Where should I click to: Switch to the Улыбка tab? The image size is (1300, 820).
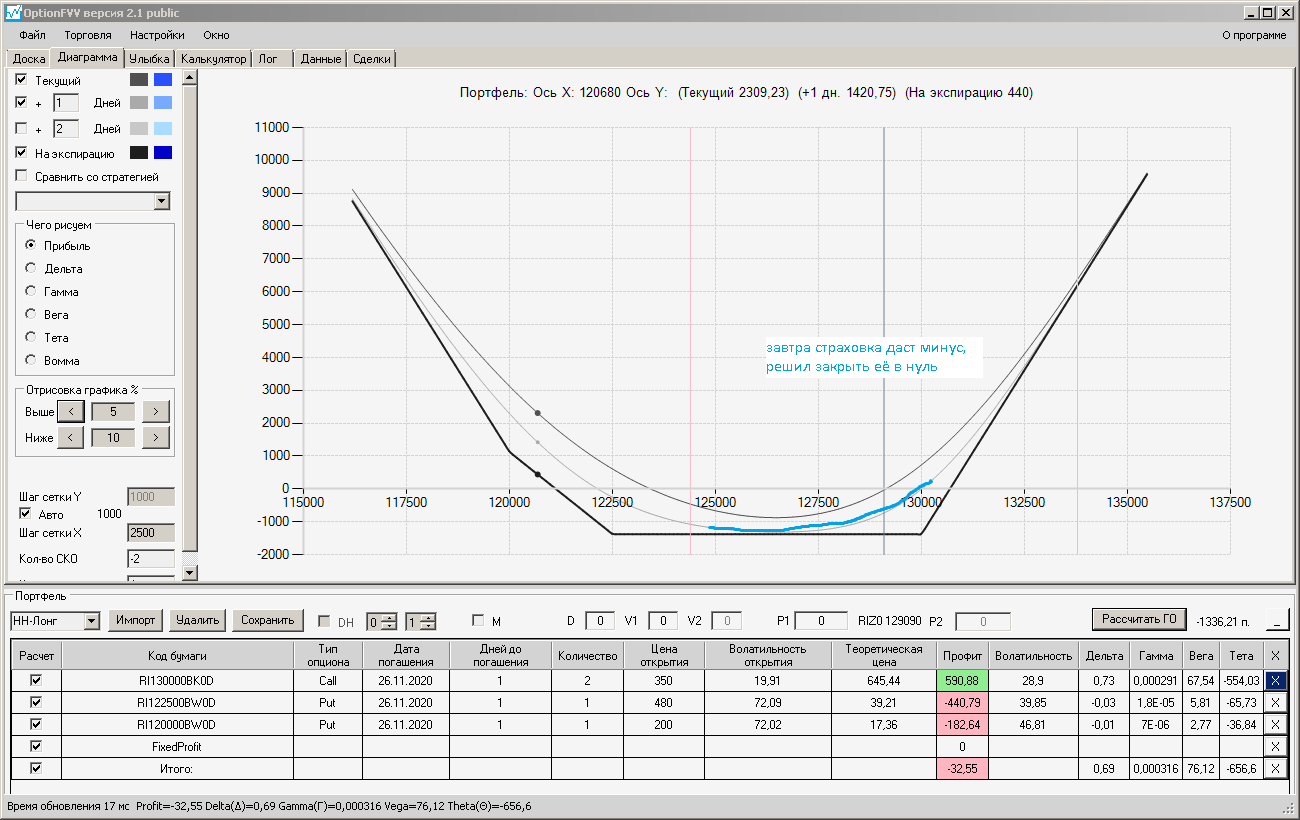coord(150,59)
